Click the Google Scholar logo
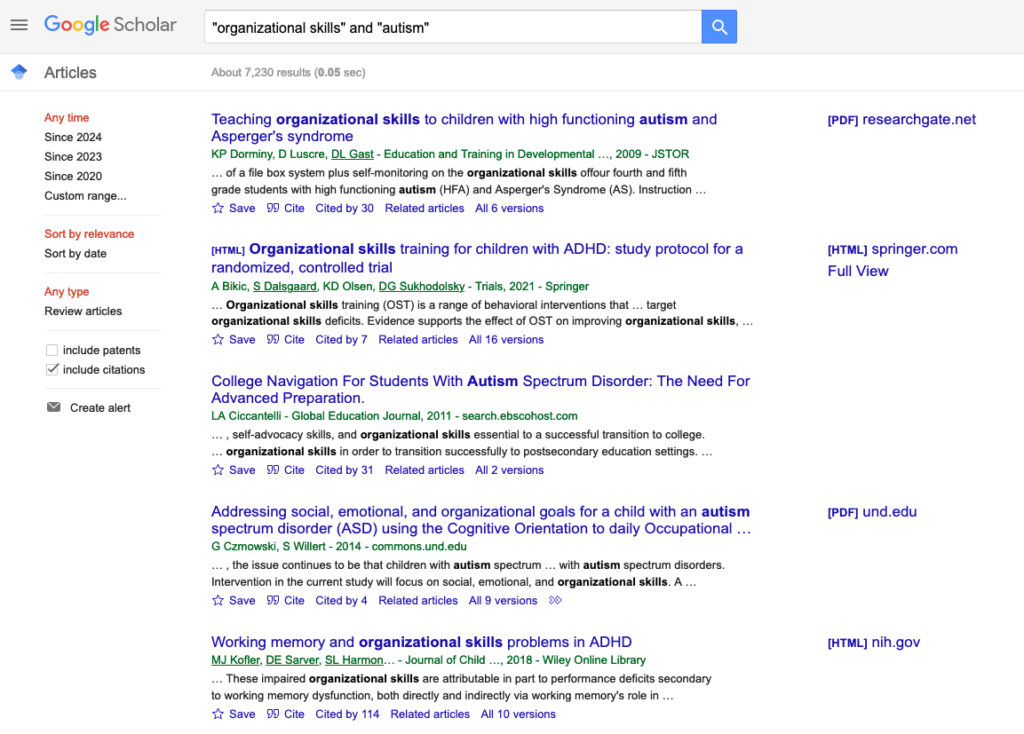Screen dimensions: 1024x734 point(110,25)
